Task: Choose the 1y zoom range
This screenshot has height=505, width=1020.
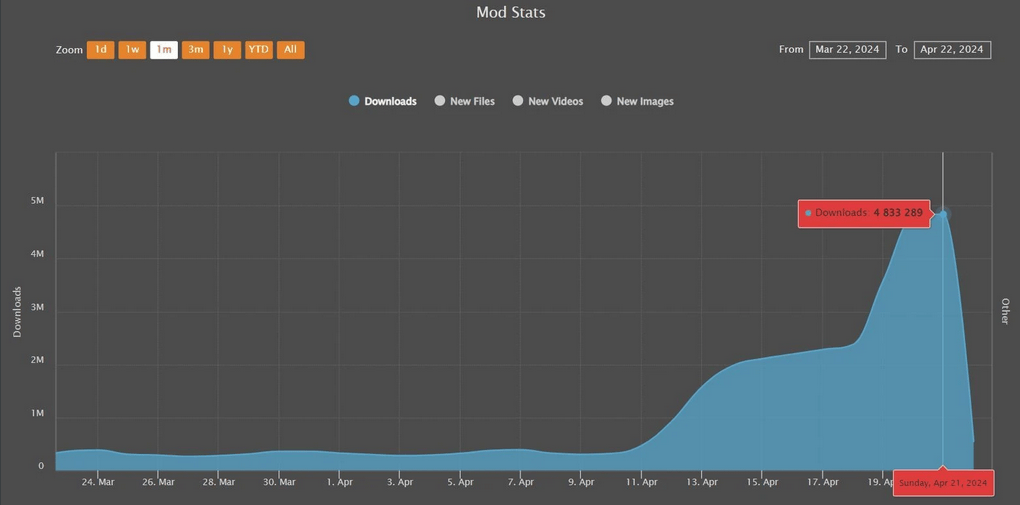Action: click(x=227, y=50)
